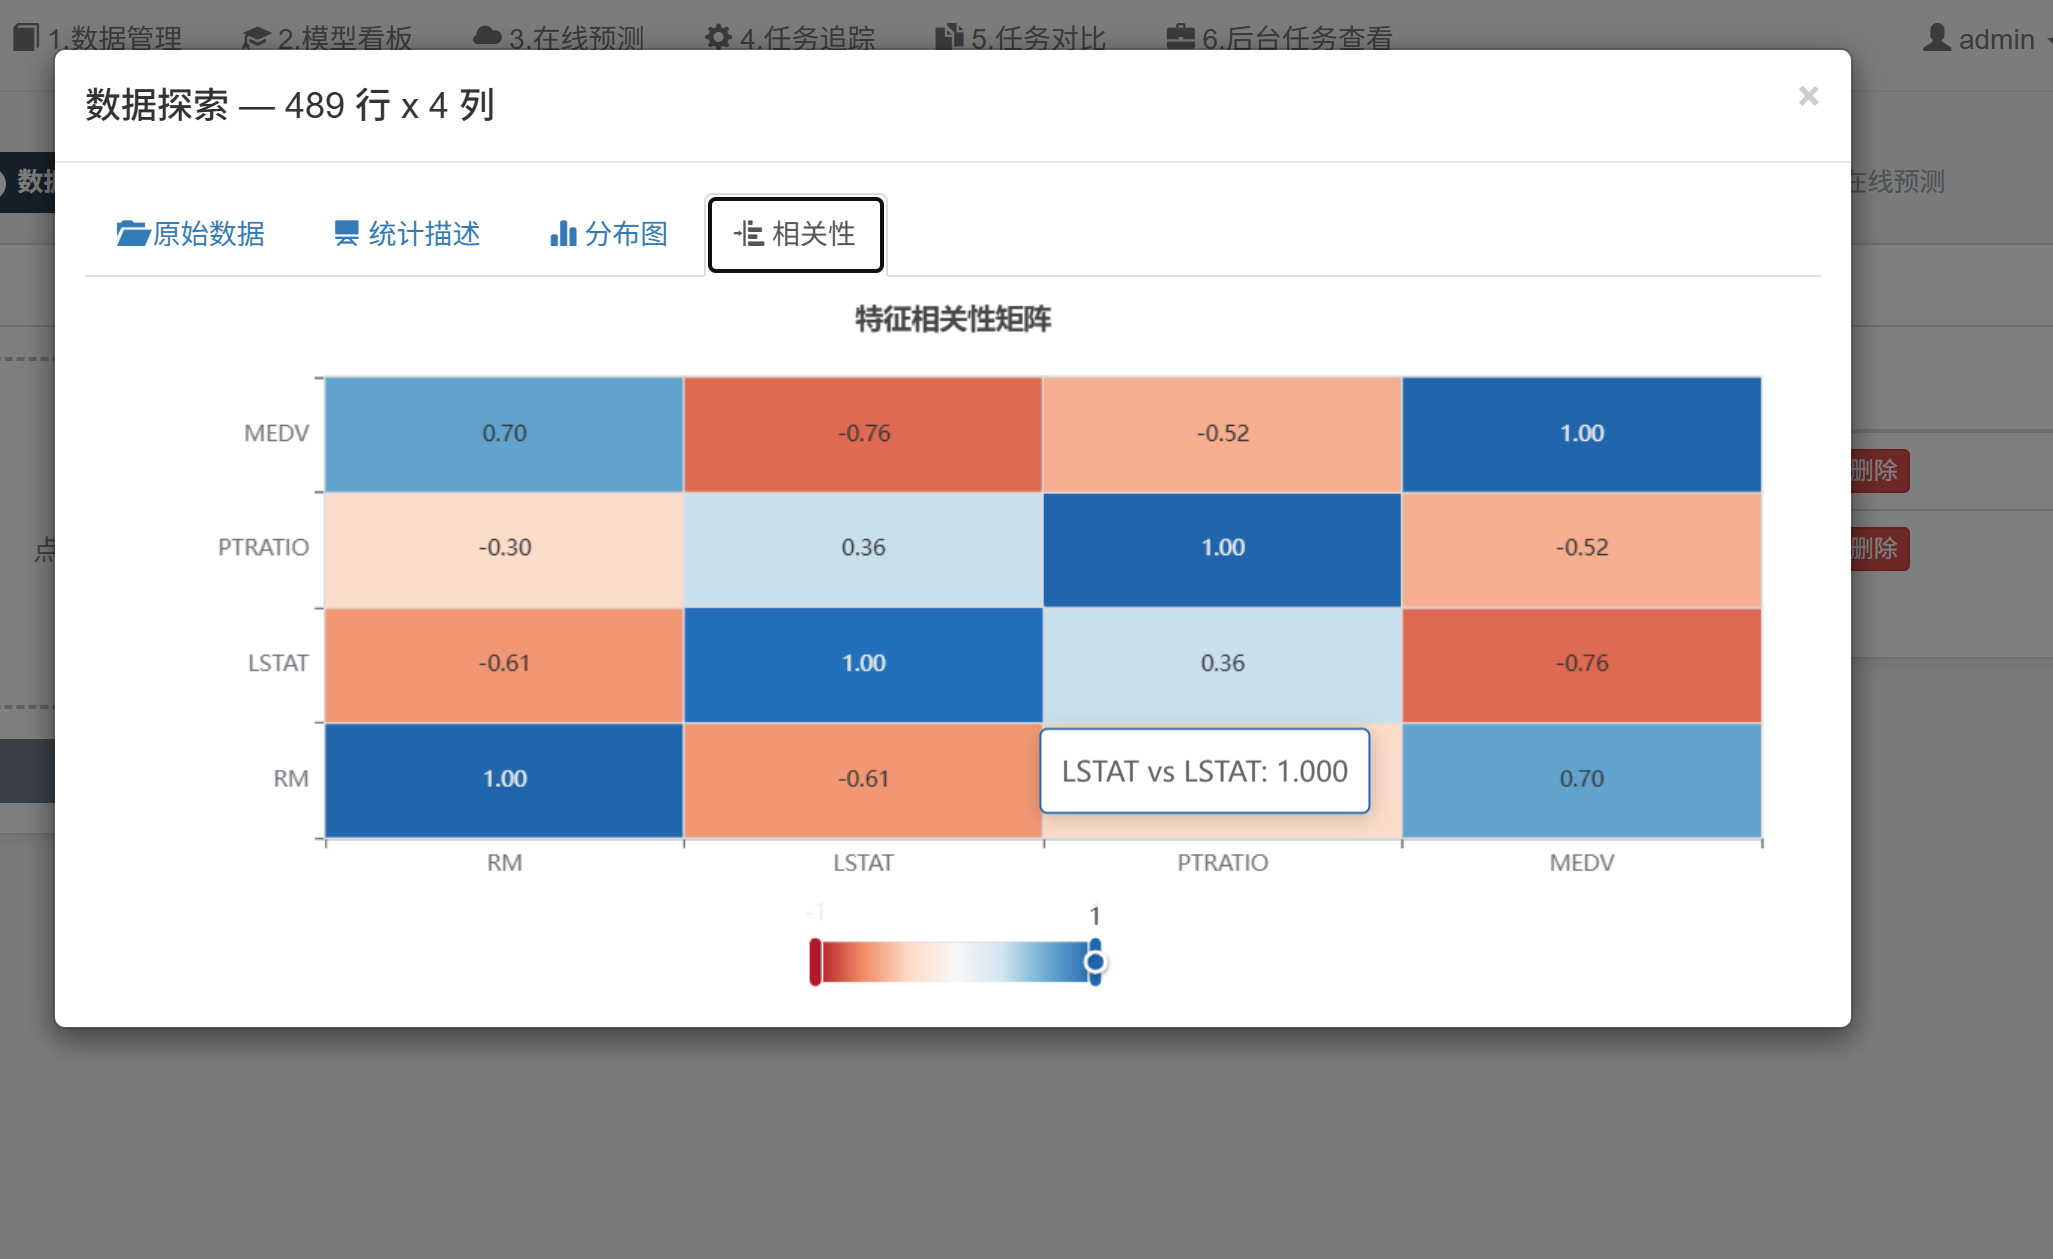The height and width of the screenshot is (1259, 2053).
Task: Open the 统计描述 tab
Action: (407, 234)
